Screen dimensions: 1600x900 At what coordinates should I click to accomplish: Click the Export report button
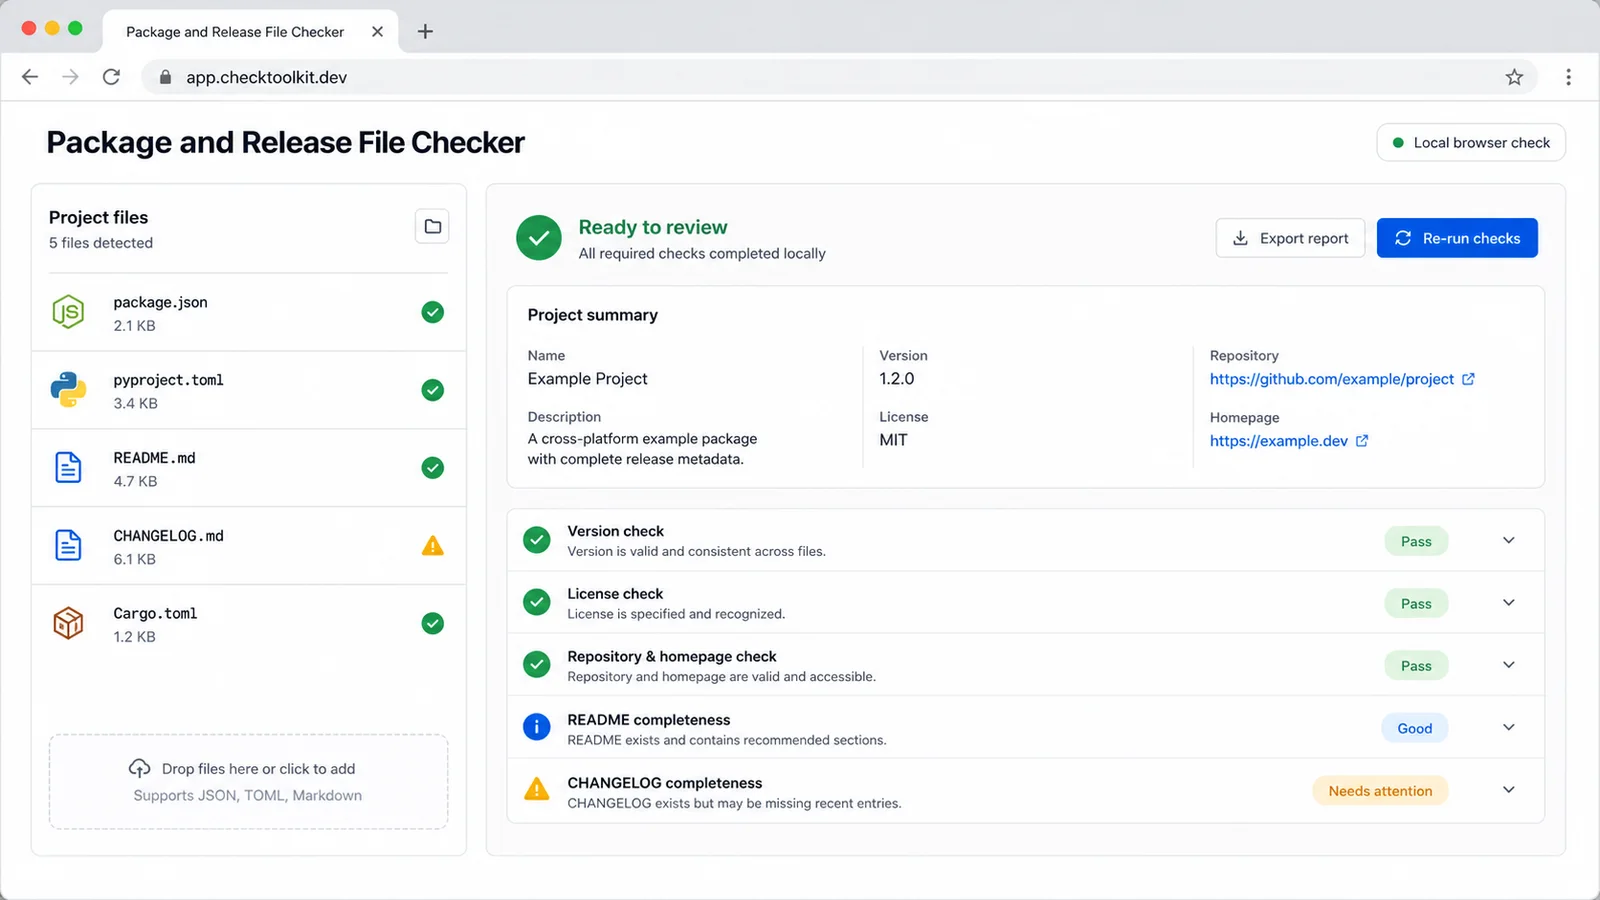tap(1290, 238)
